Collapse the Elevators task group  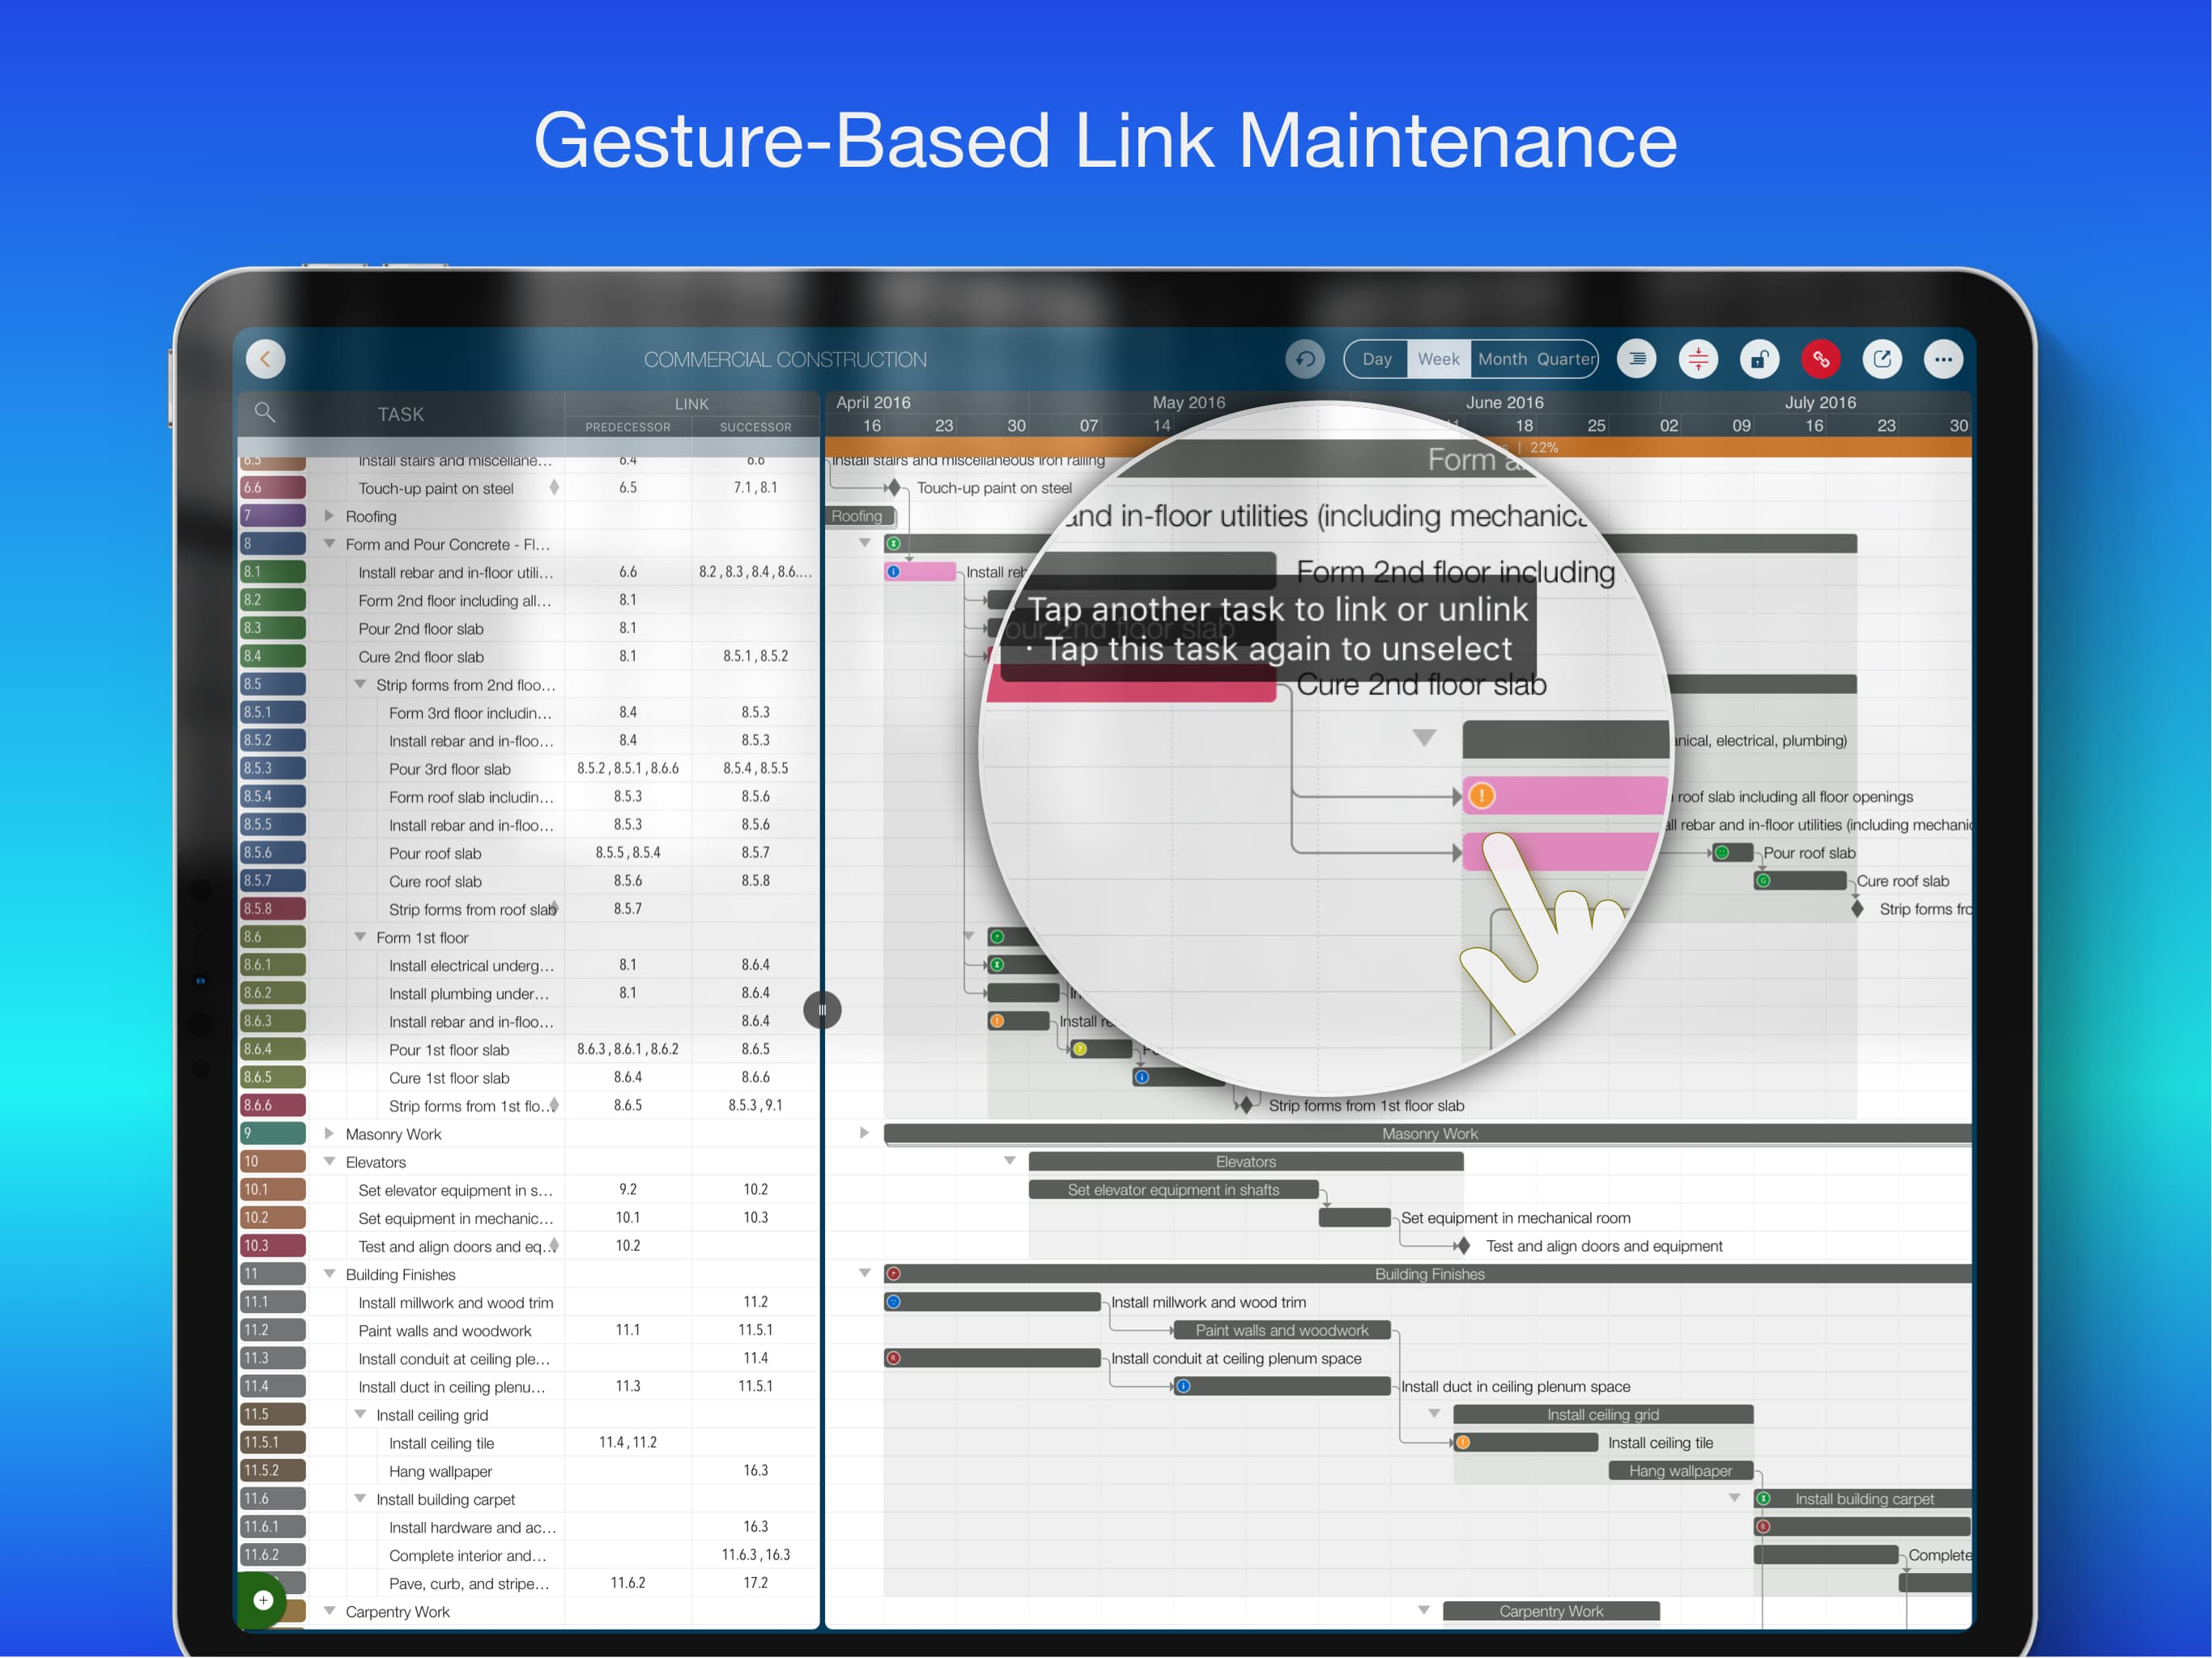pyautogui.click(x=329, y=1161)
